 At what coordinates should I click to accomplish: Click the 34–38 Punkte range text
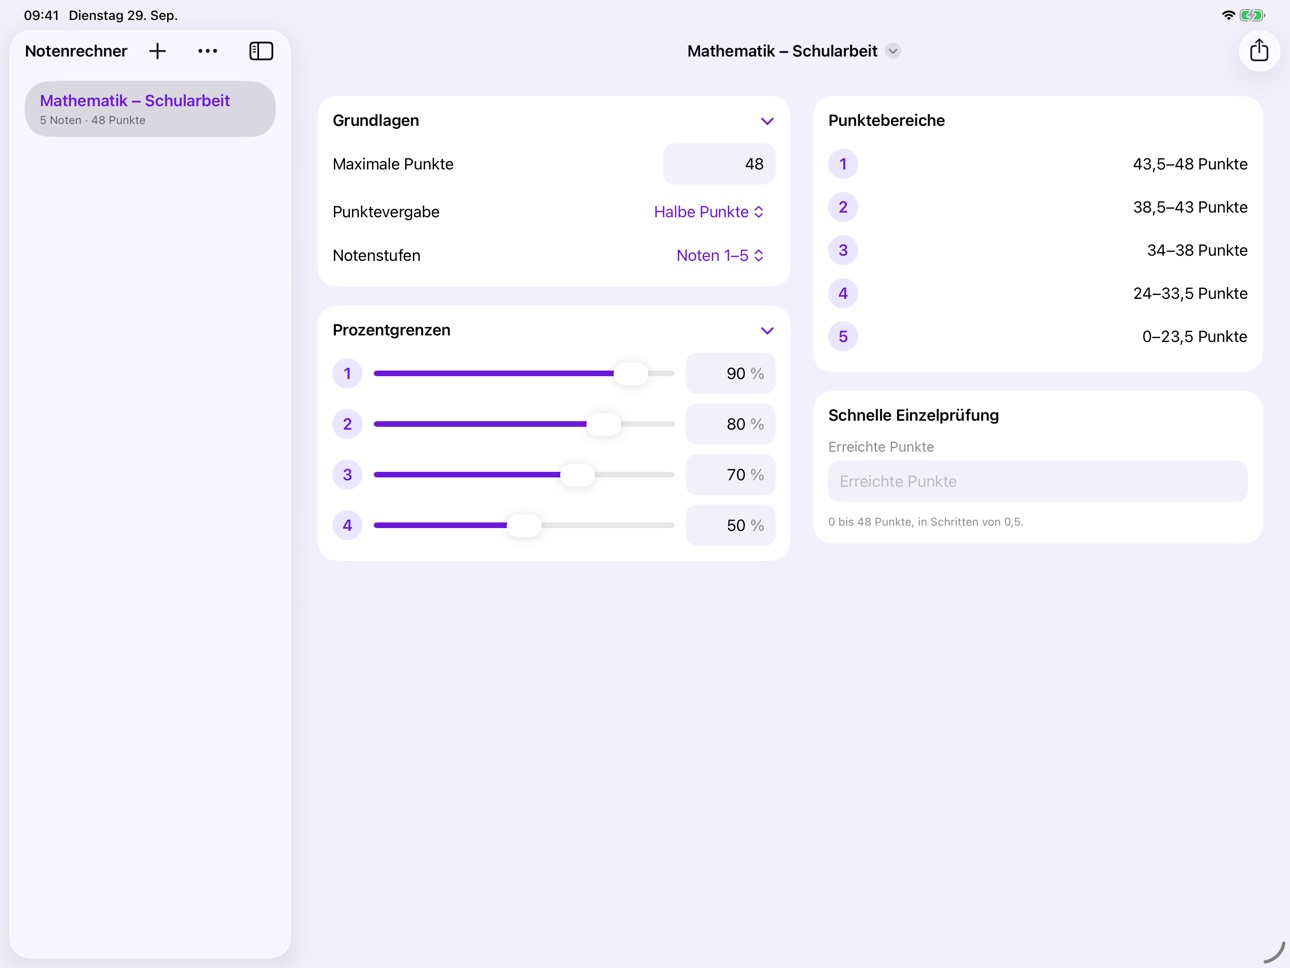pyautogui.click(x=1197, y=250)
